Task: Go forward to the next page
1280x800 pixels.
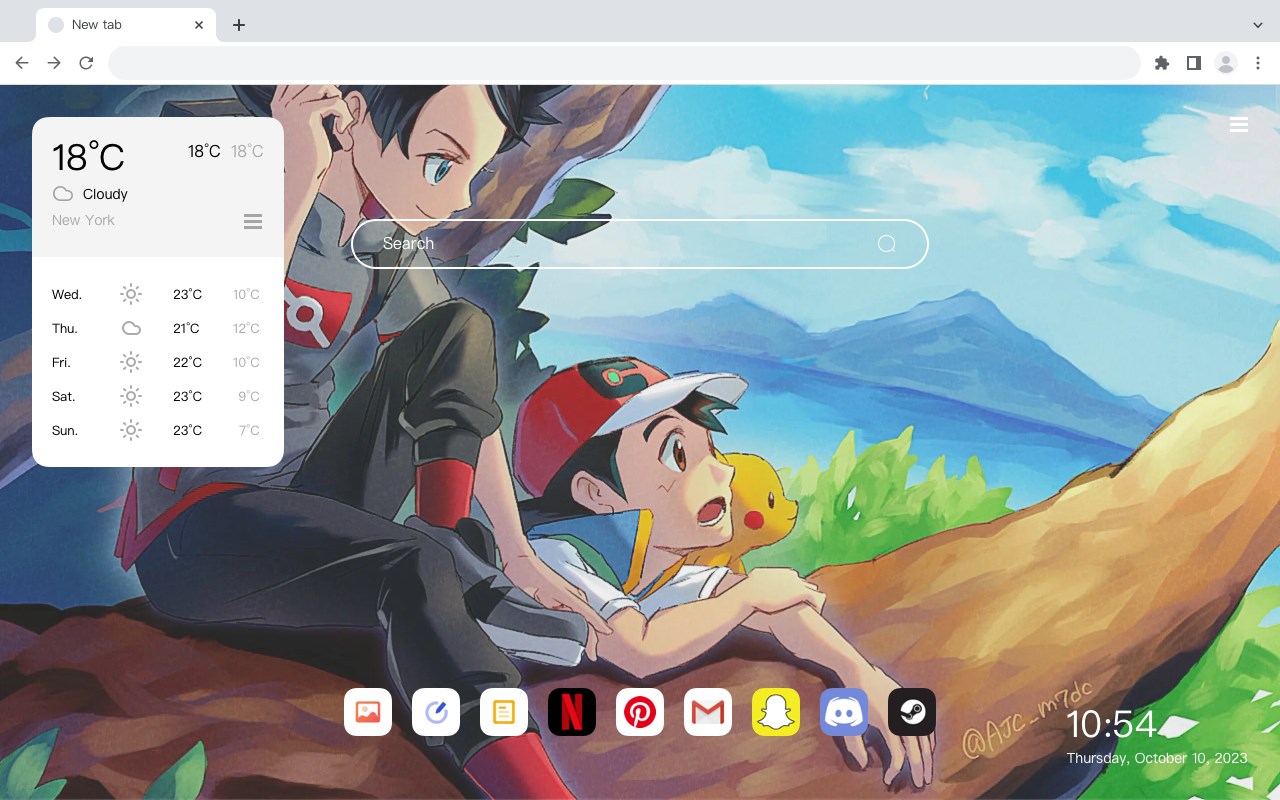Action: click(54, 63)
